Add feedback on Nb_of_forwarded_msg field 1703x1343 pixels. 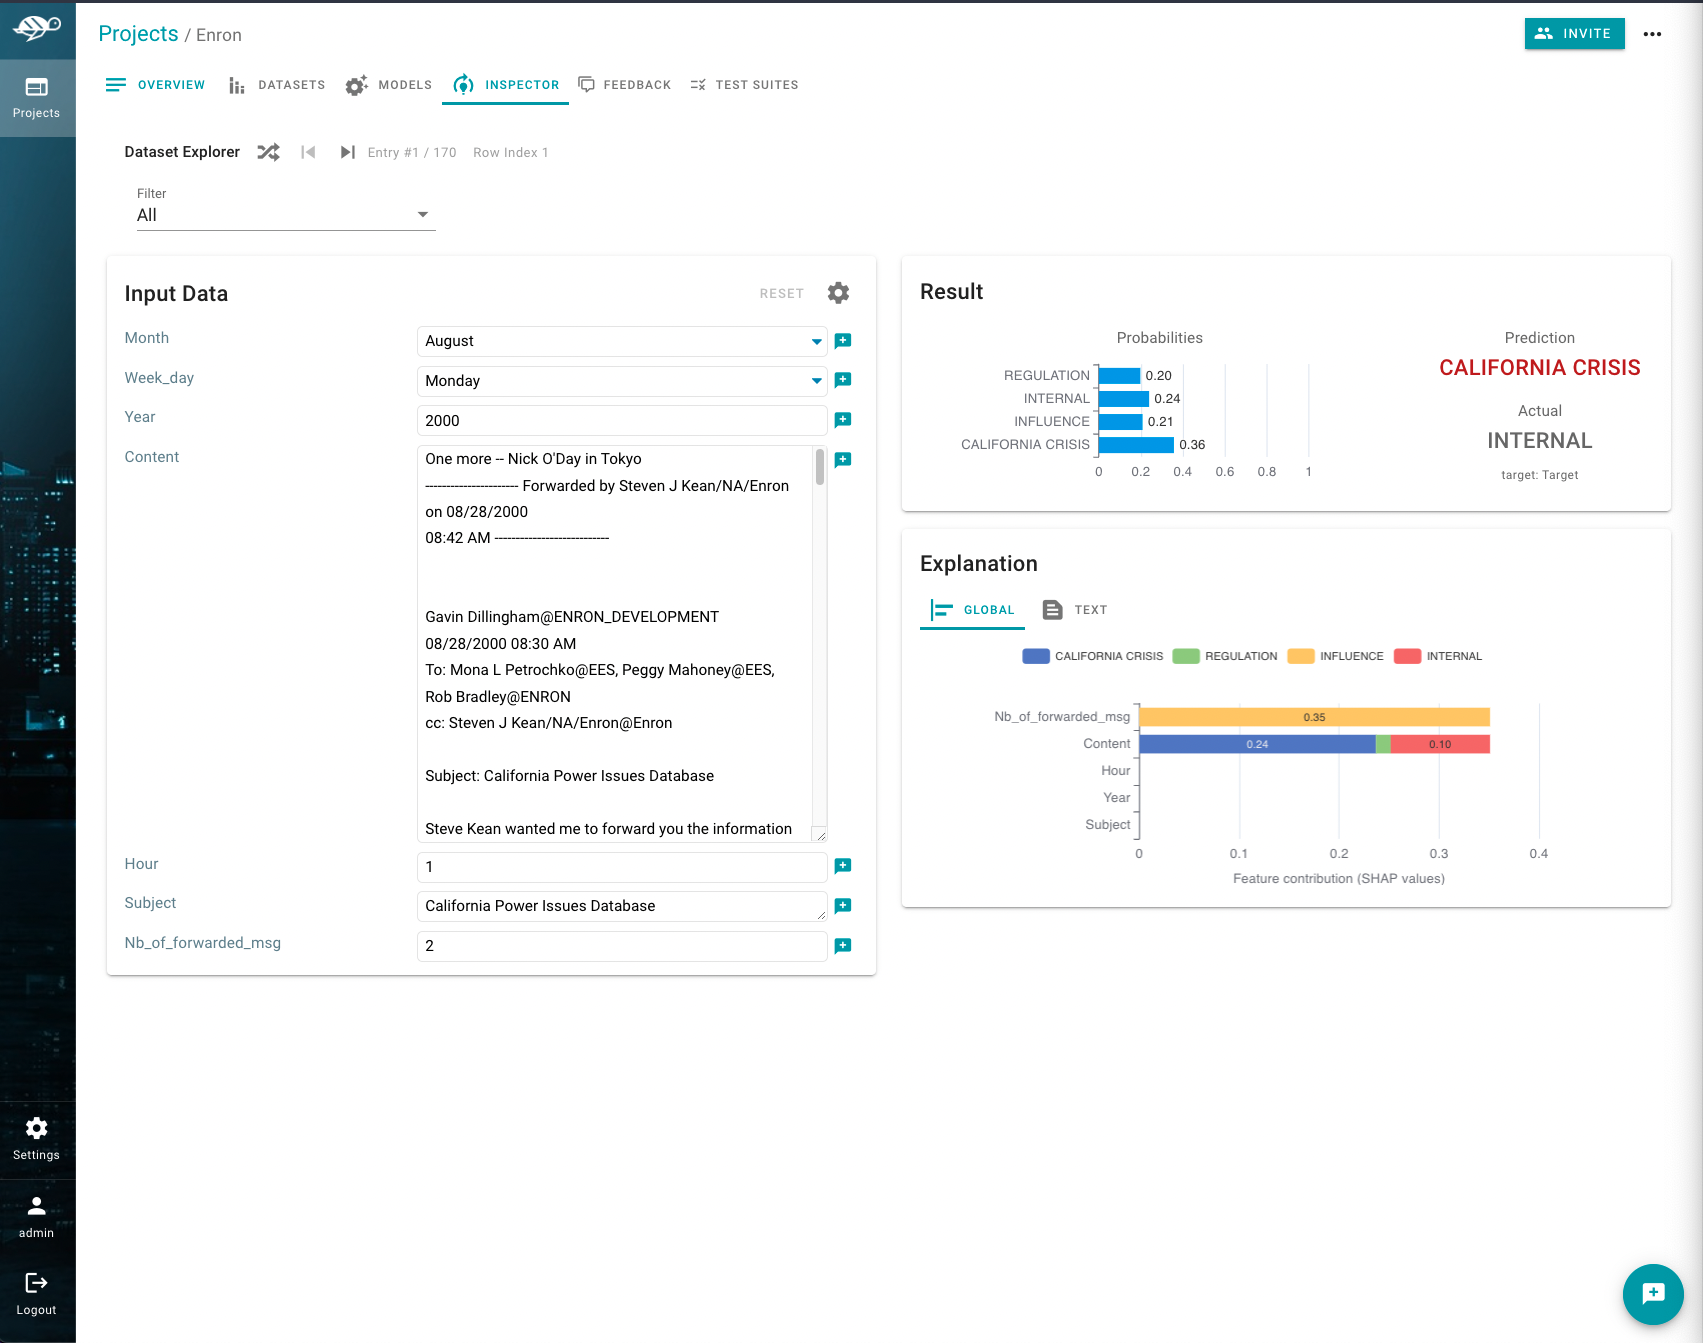[x=843, y=946]
